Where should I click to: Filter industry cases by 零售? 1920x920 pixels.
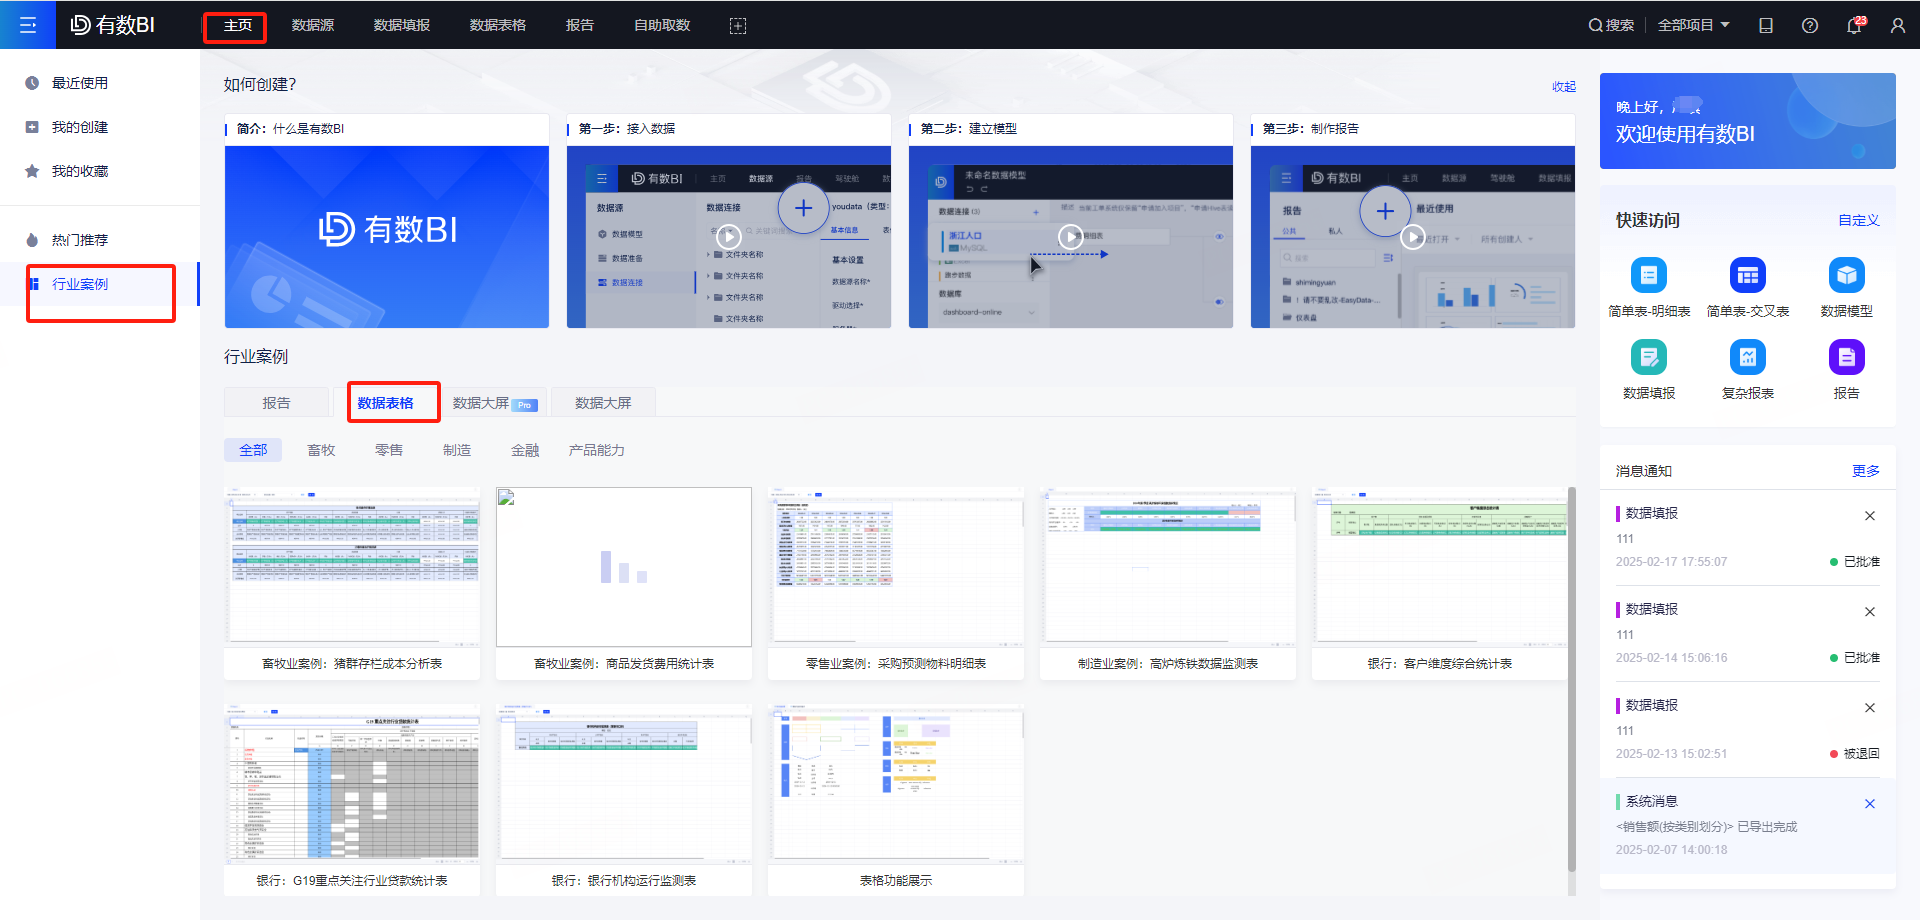pyautogui.click(x=389, y=450)
